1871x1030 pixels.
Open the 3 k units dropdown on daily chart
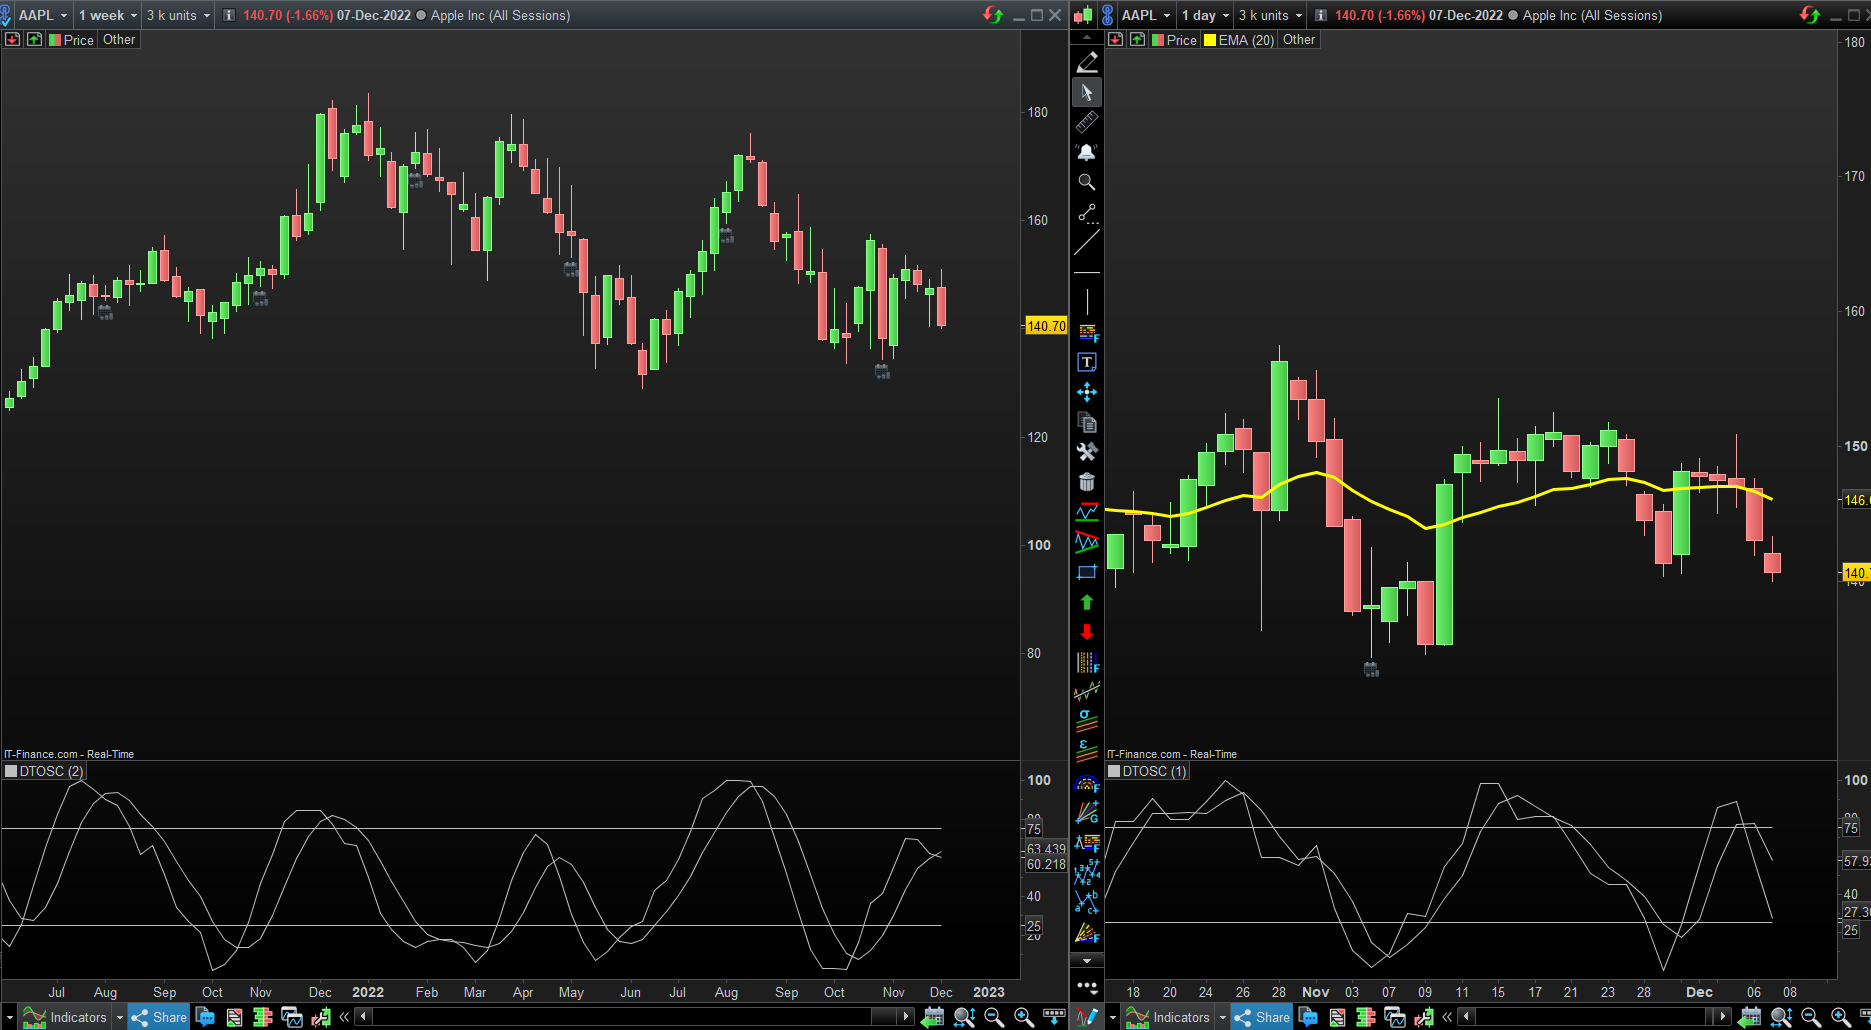point(1271,15)
